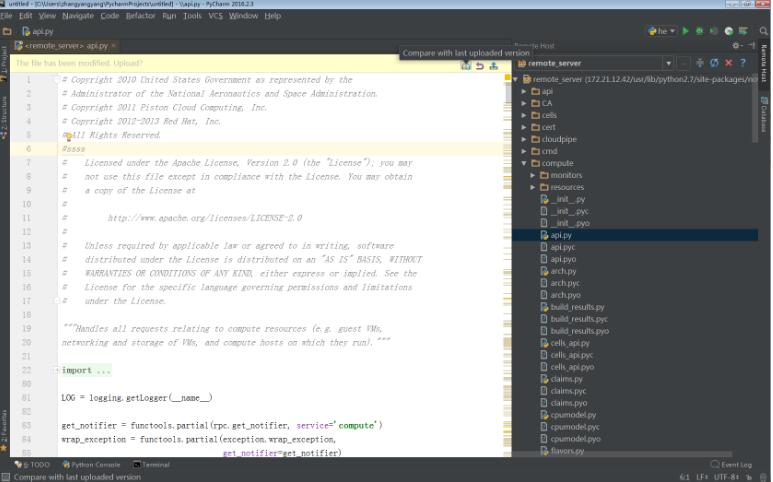Collapse the compute folder
Viewport: 773px width, 482px height.
click(x=524, y=163)
